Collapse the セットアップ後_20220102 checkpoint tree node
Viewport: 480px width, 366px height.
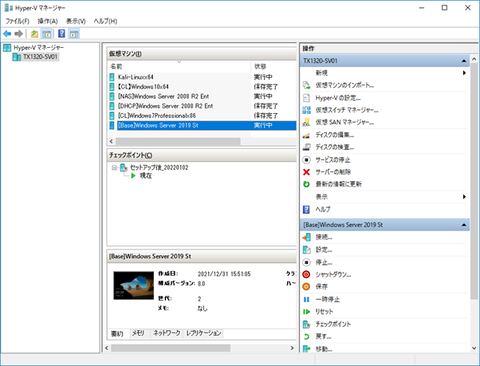[x=114, y=168]
